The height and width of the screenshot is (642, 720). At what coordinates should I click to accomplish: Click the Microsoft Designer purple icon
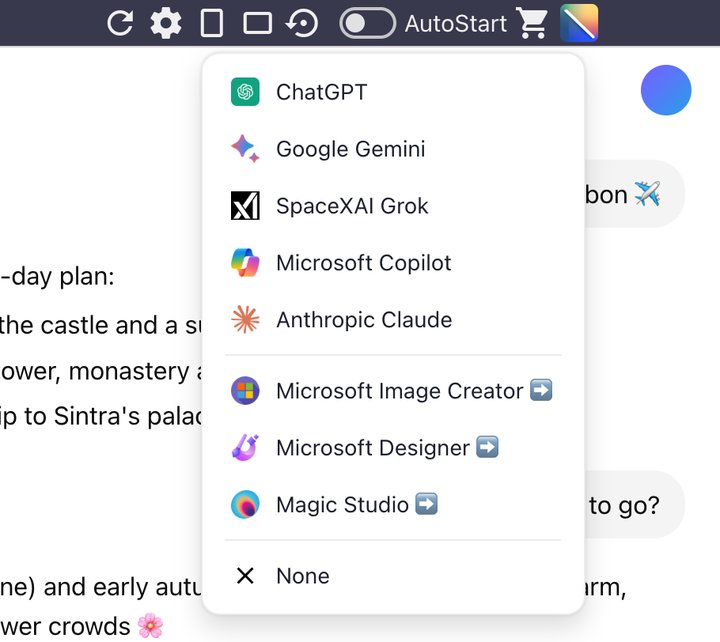245,448
